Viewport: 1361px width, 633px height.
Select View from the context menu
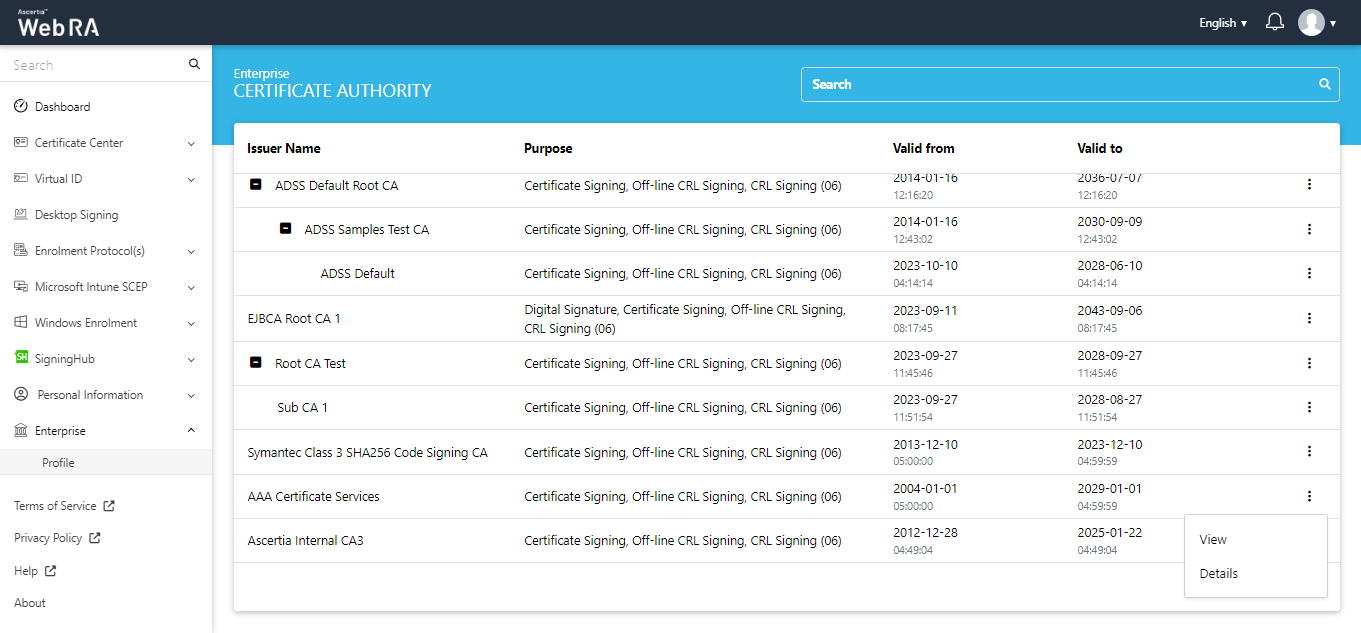pos(1213,539)
